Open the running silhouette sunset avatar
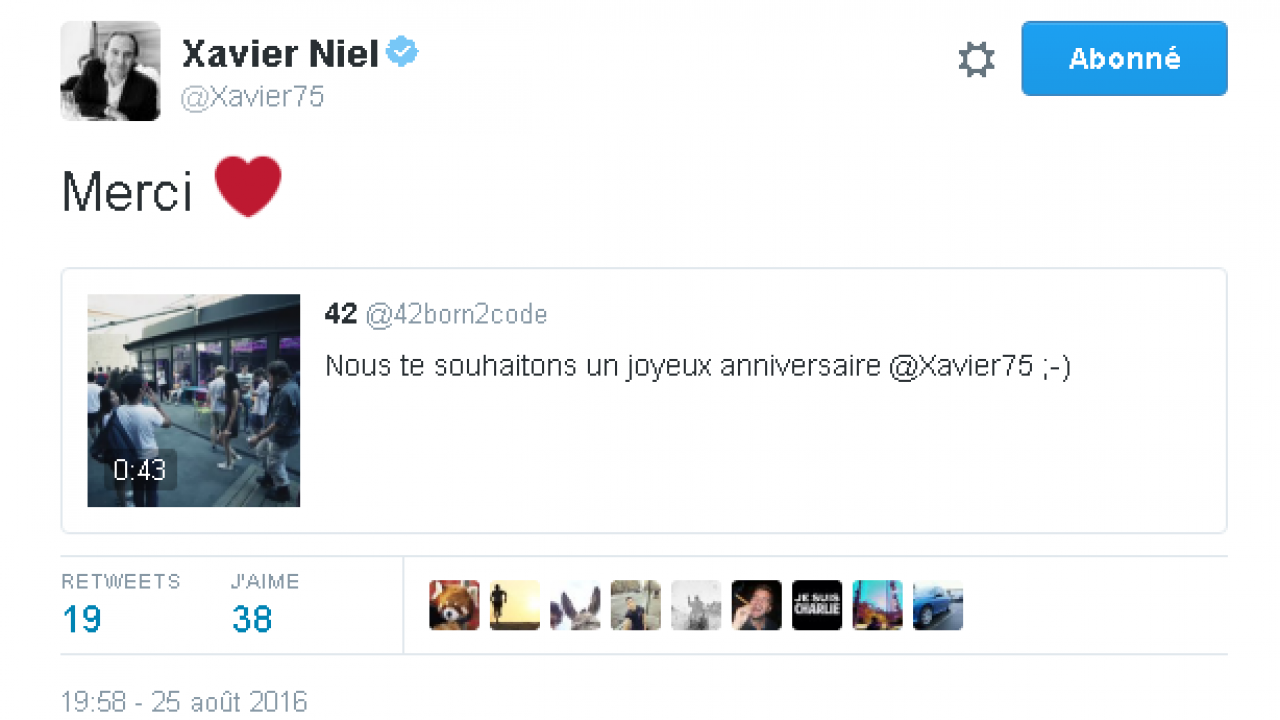The image size is (1280, 720). (x=515, y=605)
